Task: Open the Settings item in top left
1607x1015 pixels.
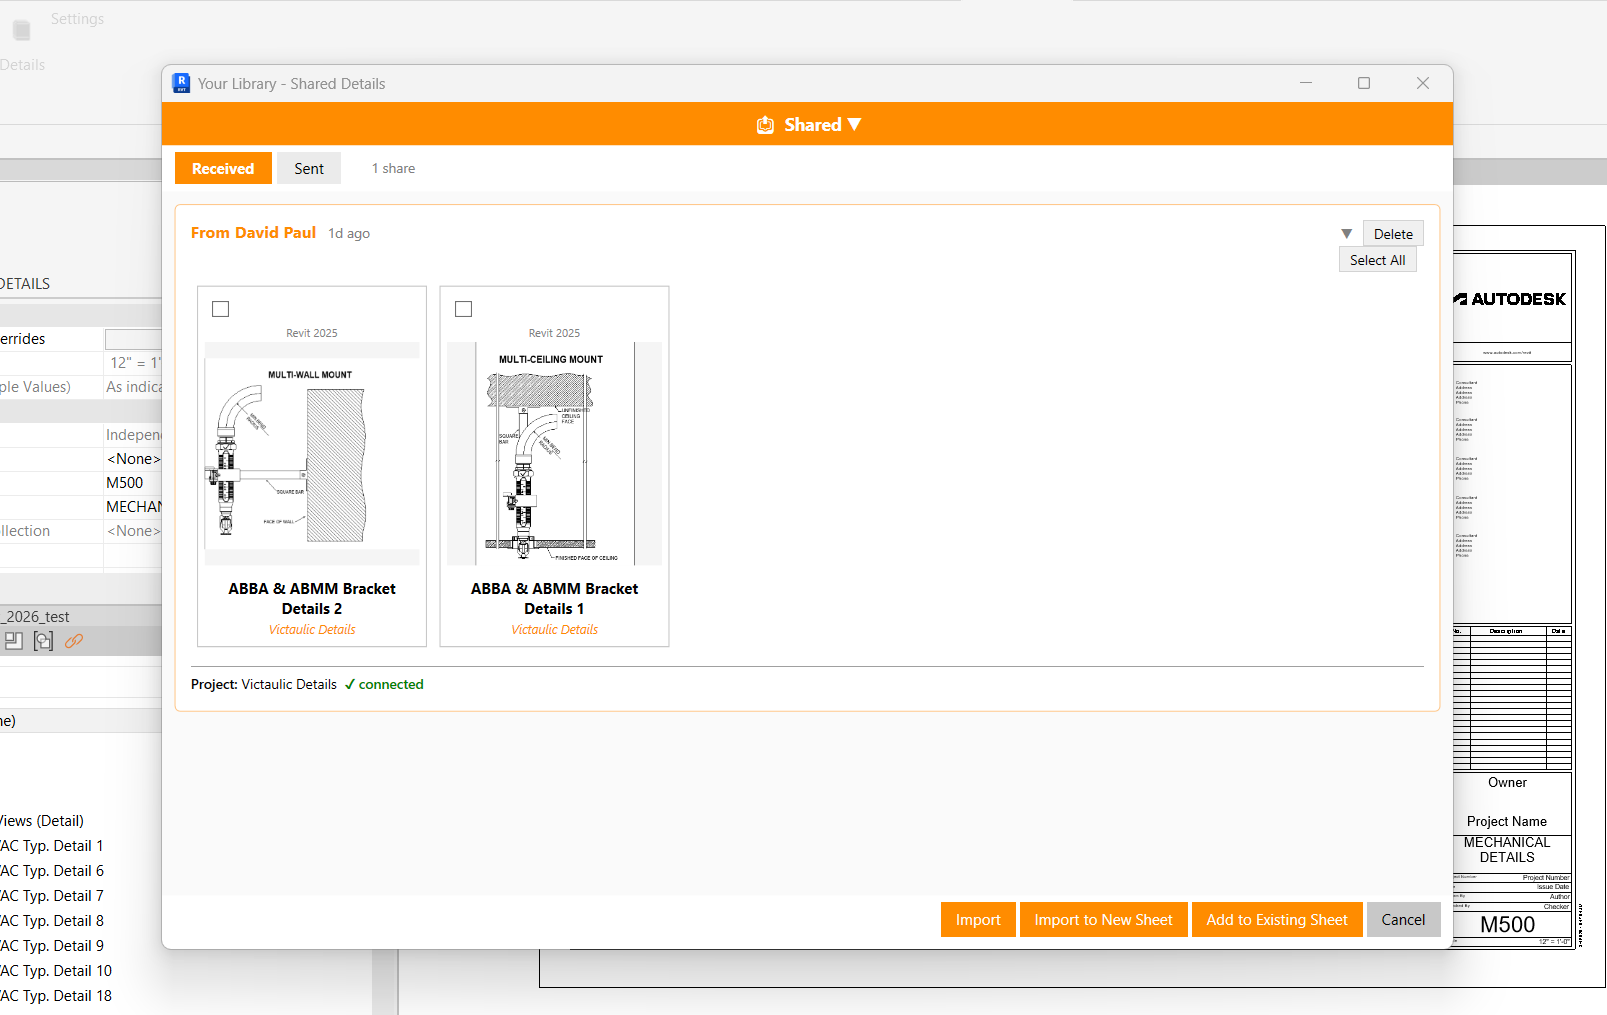Action: (77, 19)
